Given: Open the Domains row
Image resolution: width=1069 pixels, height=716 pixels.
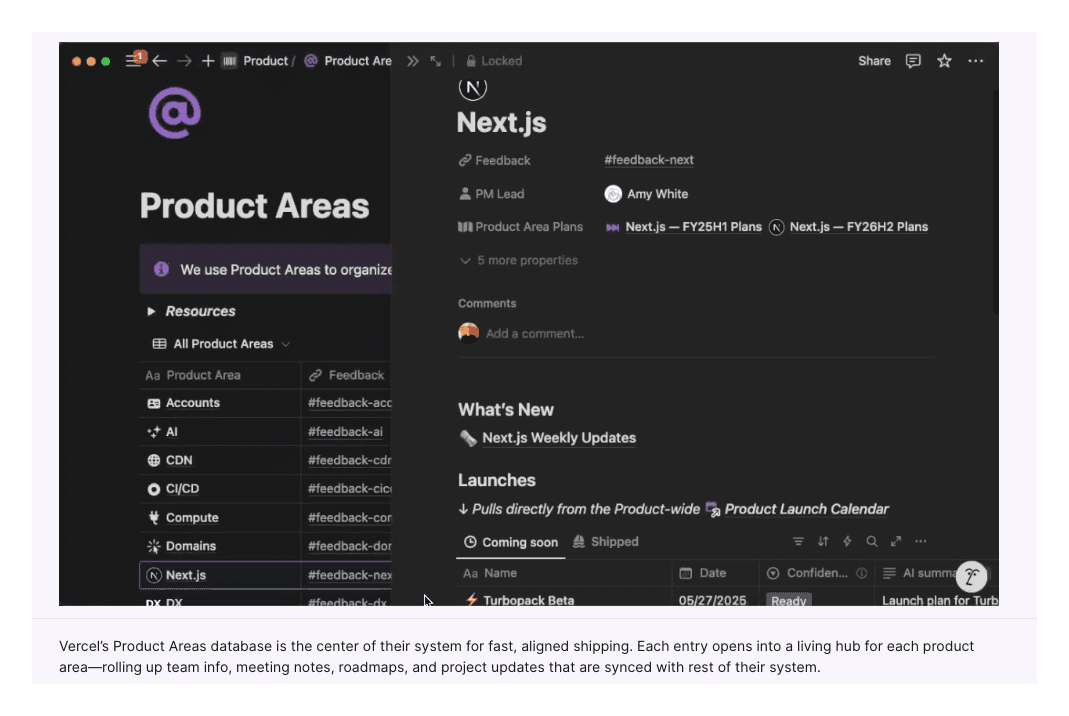Looking at the screenshot, I should tap(190, 546).
